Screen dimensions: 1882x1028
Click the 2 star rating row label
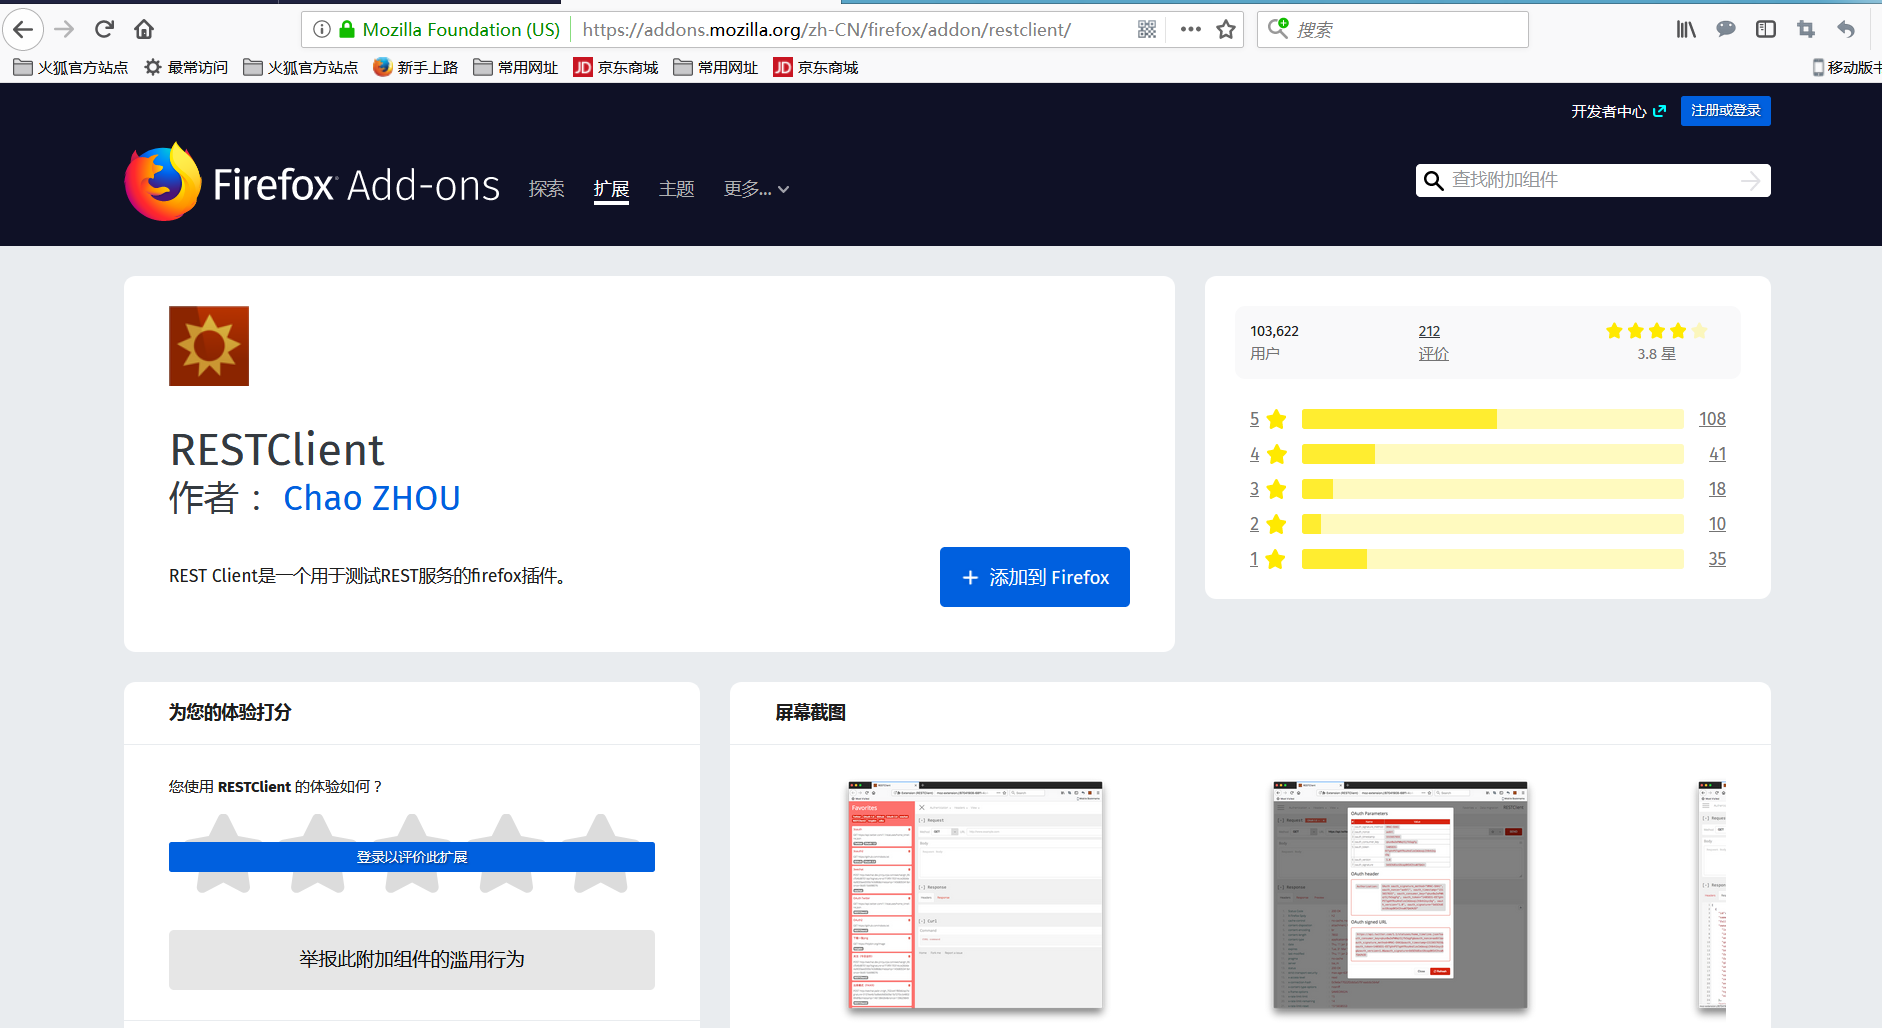[1267, 524]
